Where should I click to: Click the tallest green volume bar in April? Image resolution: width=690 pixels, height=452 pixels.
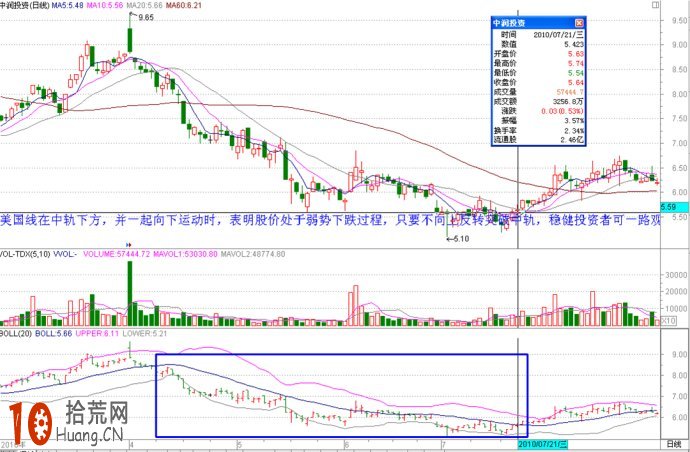130,294
